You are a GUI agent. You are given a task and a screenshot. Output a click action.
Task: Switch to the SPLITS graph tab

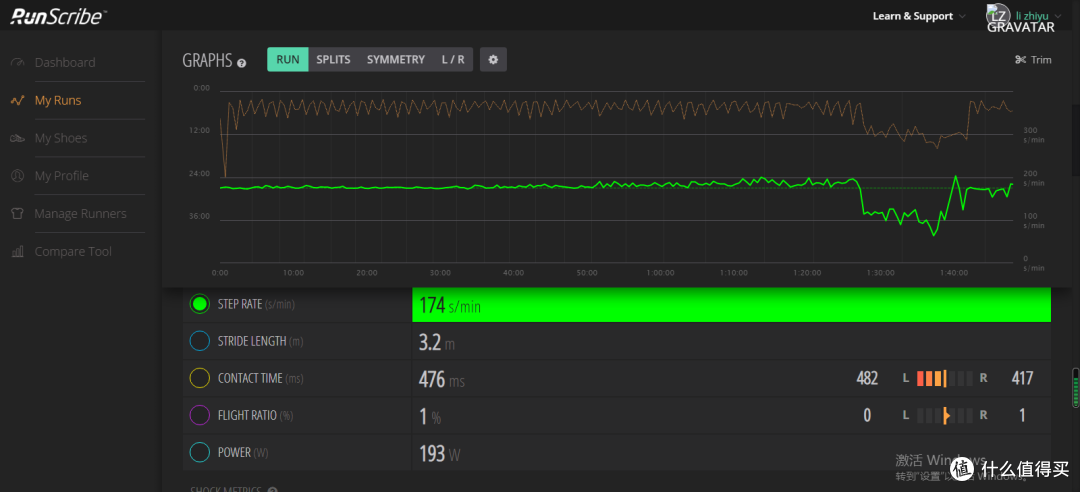[x=333, y=60]
